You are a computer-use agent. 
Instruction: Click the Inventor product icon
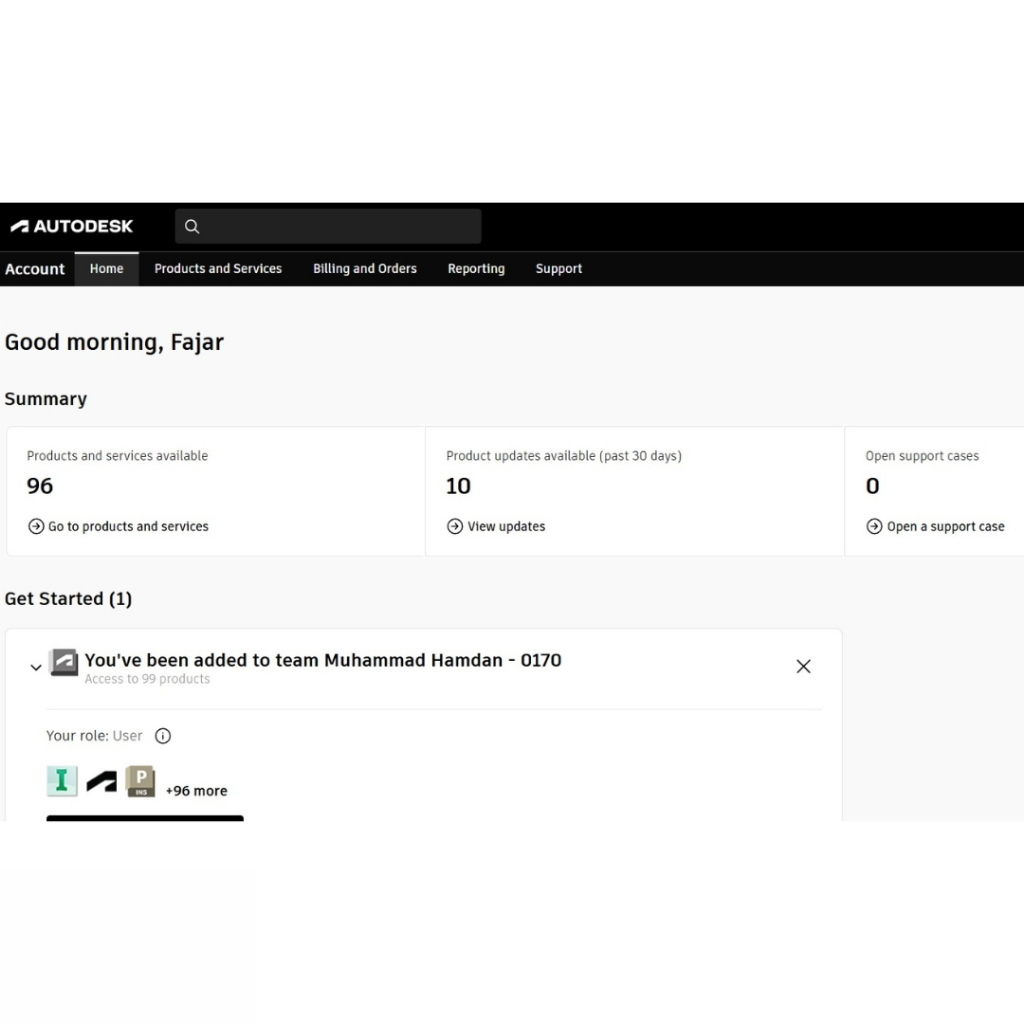[x=62, y=781]
